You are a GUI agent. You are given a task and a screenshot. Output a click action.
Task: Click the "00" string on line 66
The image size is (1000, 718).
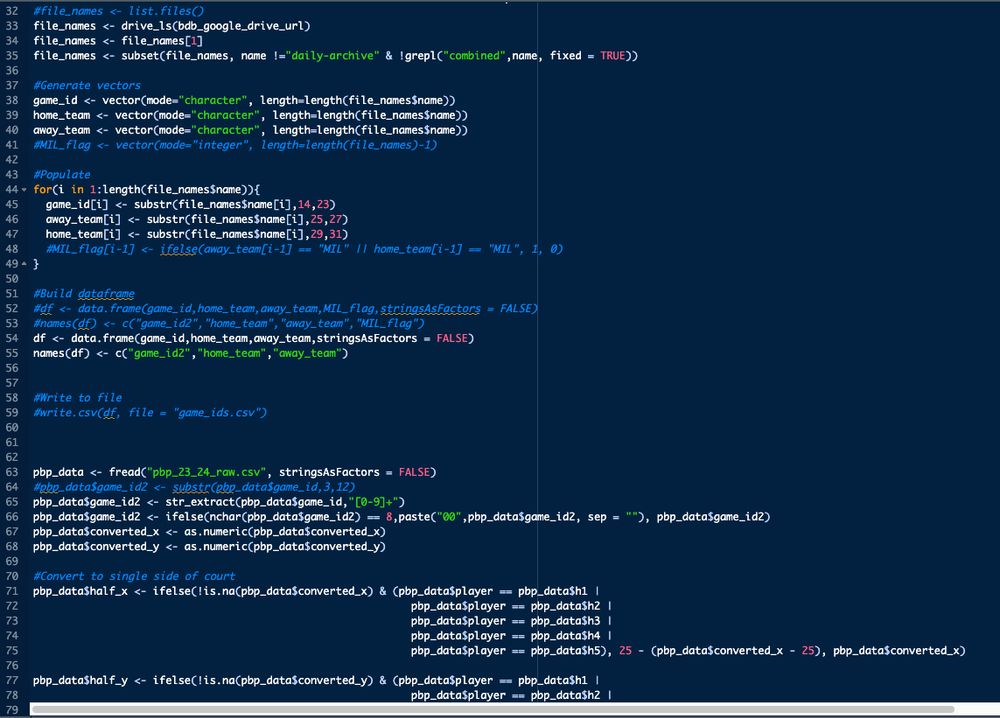(448, 517)
